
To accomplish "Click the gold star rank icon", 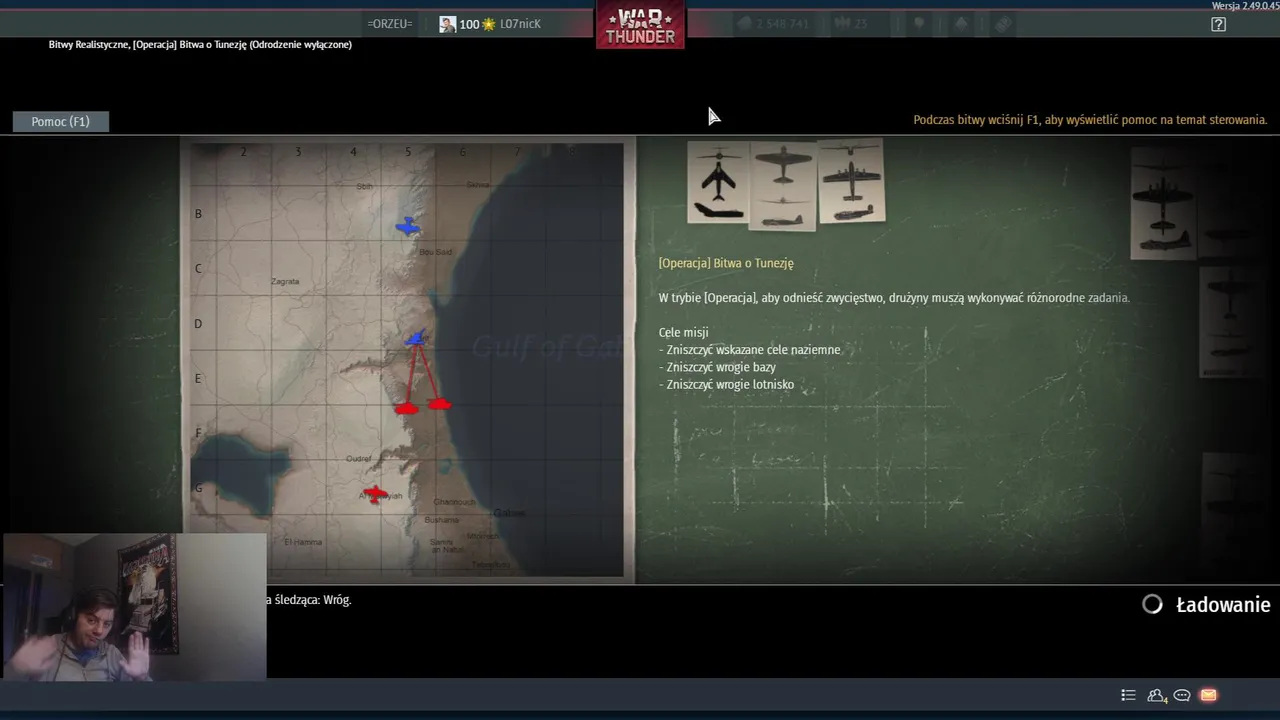I will [x=488, y=24].
